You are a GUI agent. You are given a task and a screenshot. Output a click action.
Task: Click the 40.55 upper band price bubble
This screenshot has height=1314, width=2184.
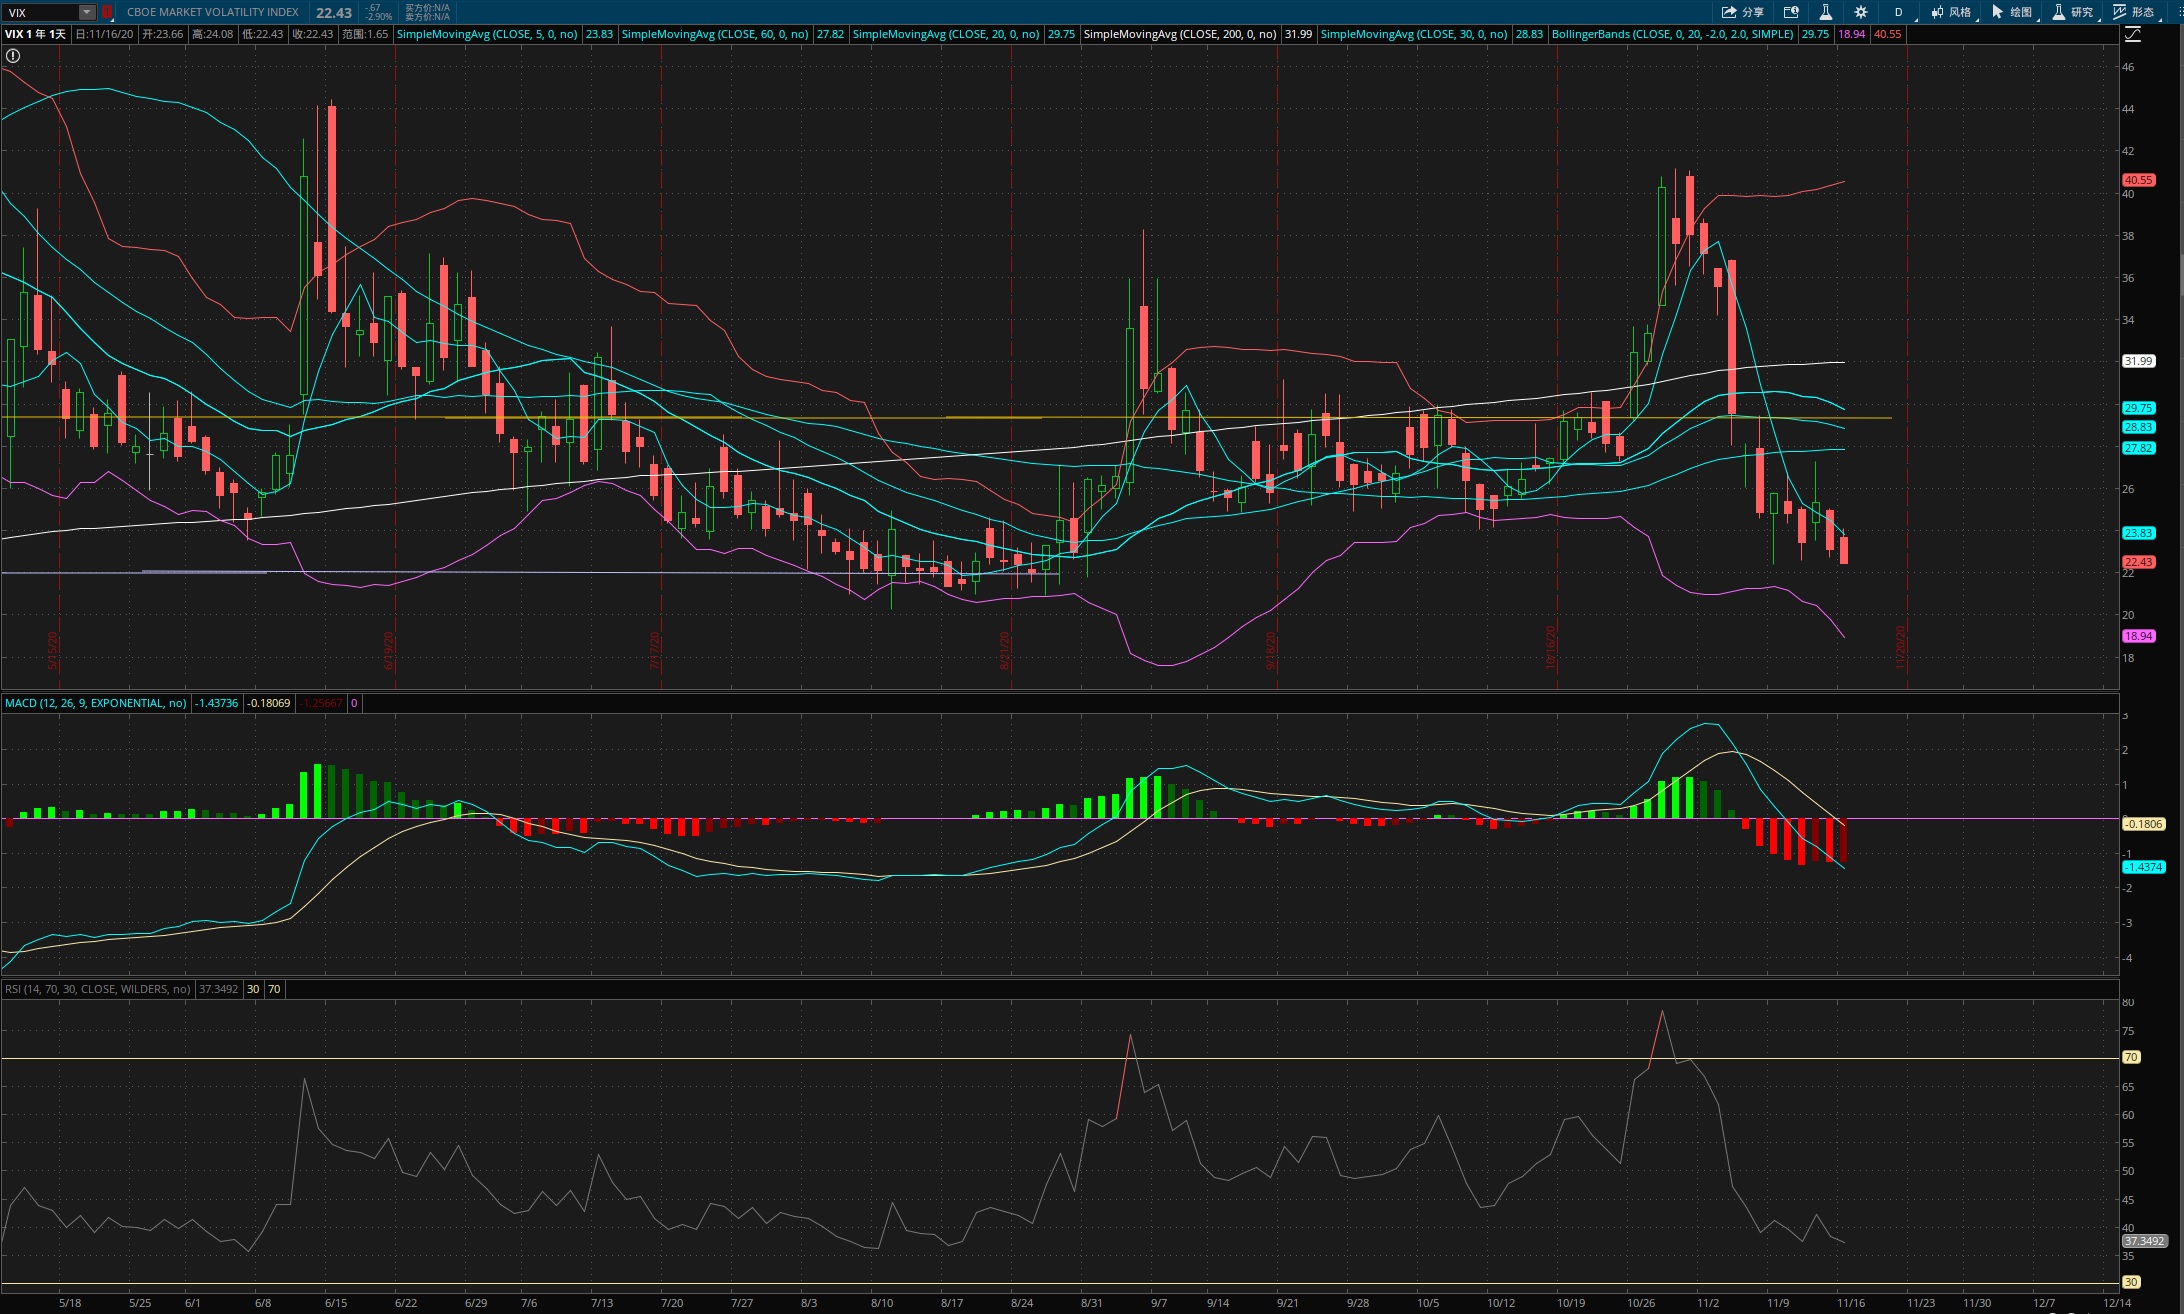point(2138,180)
